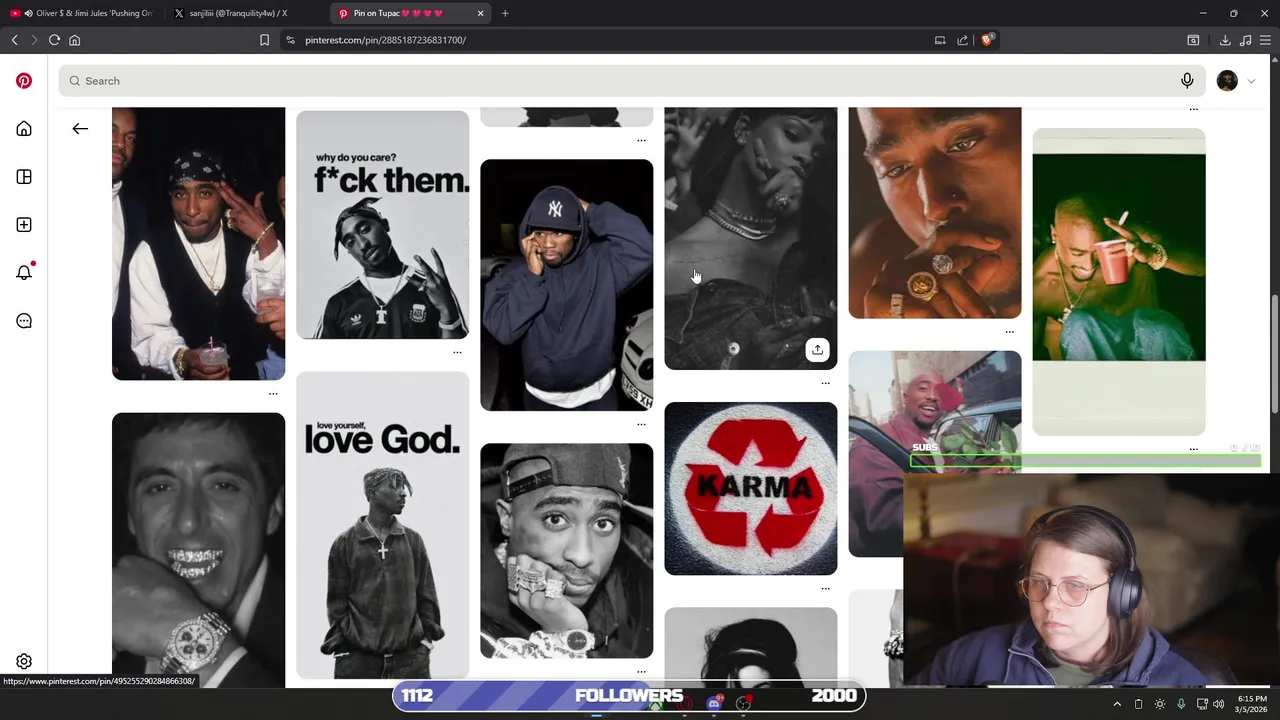1280x720 pixels.
Task: Open more options under the red cup pin
Action: coord(1193,449)
